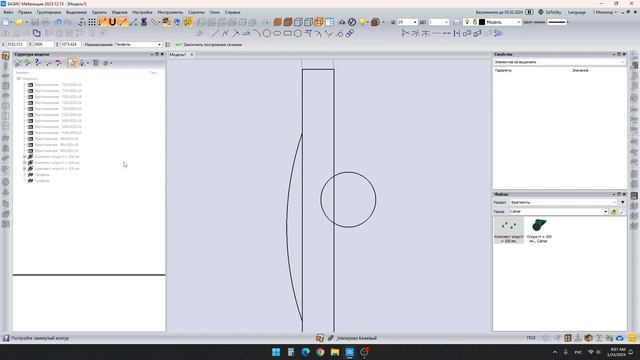This screenshot has width=640, height=360.
Task: Click the orange U-shaped toolbar icon
Action: (112, 22)
